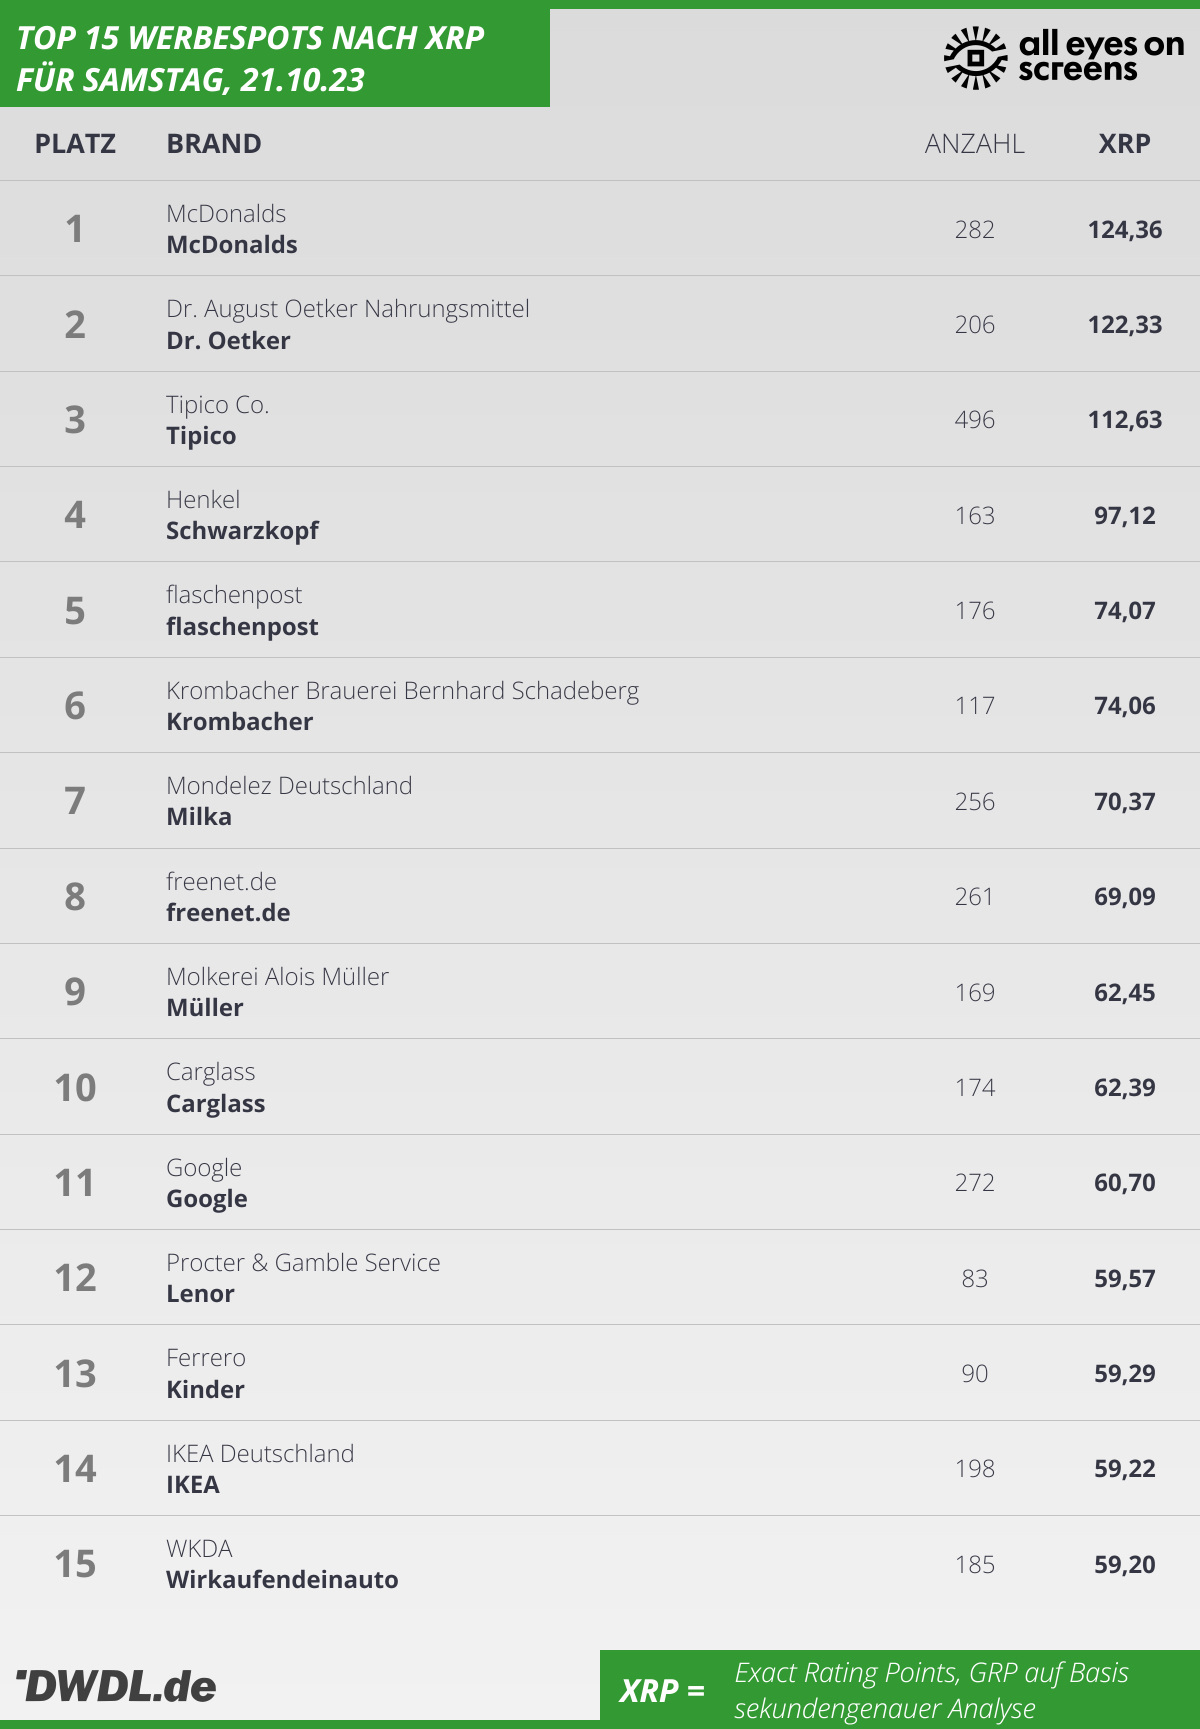Click the green title banner heading
The height and width of the screenshot is (1729, 1200).
250,58
